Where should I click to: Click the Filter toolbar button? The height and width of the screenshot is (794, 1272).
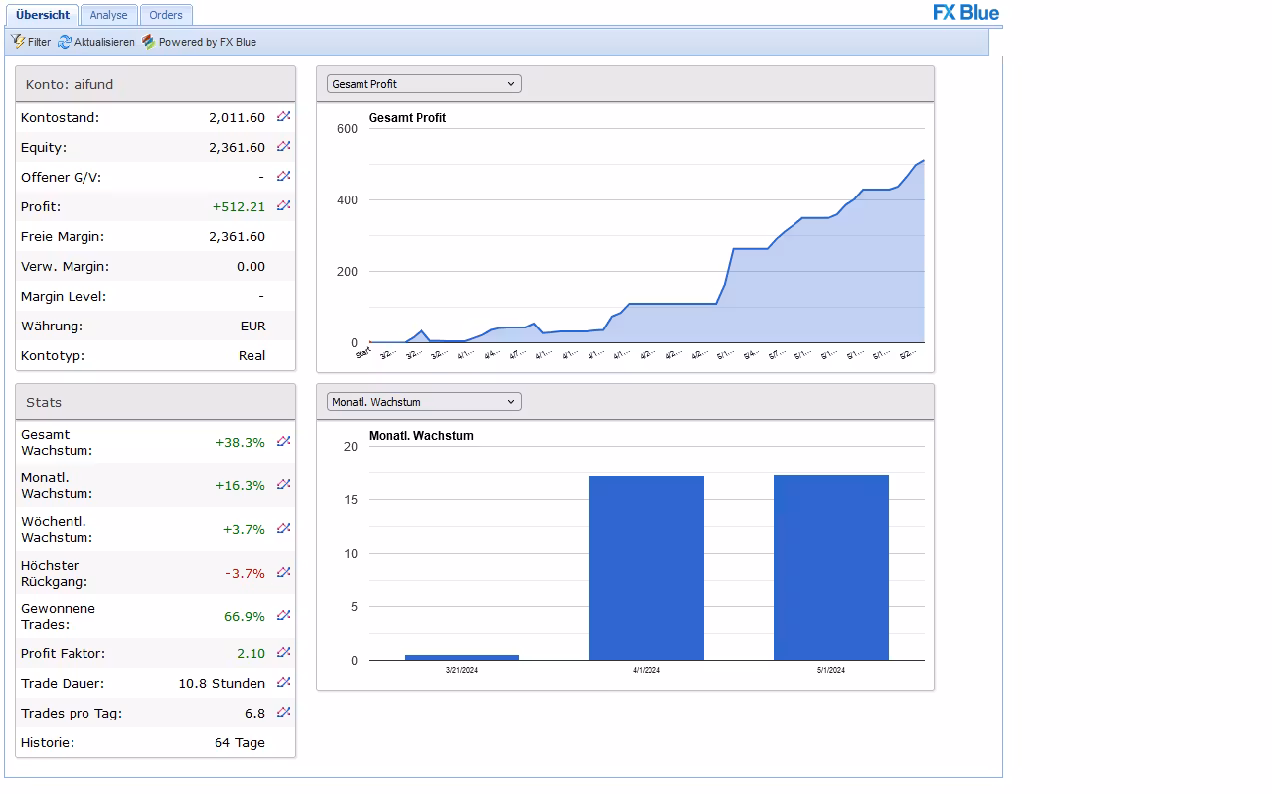click(31, 42)
